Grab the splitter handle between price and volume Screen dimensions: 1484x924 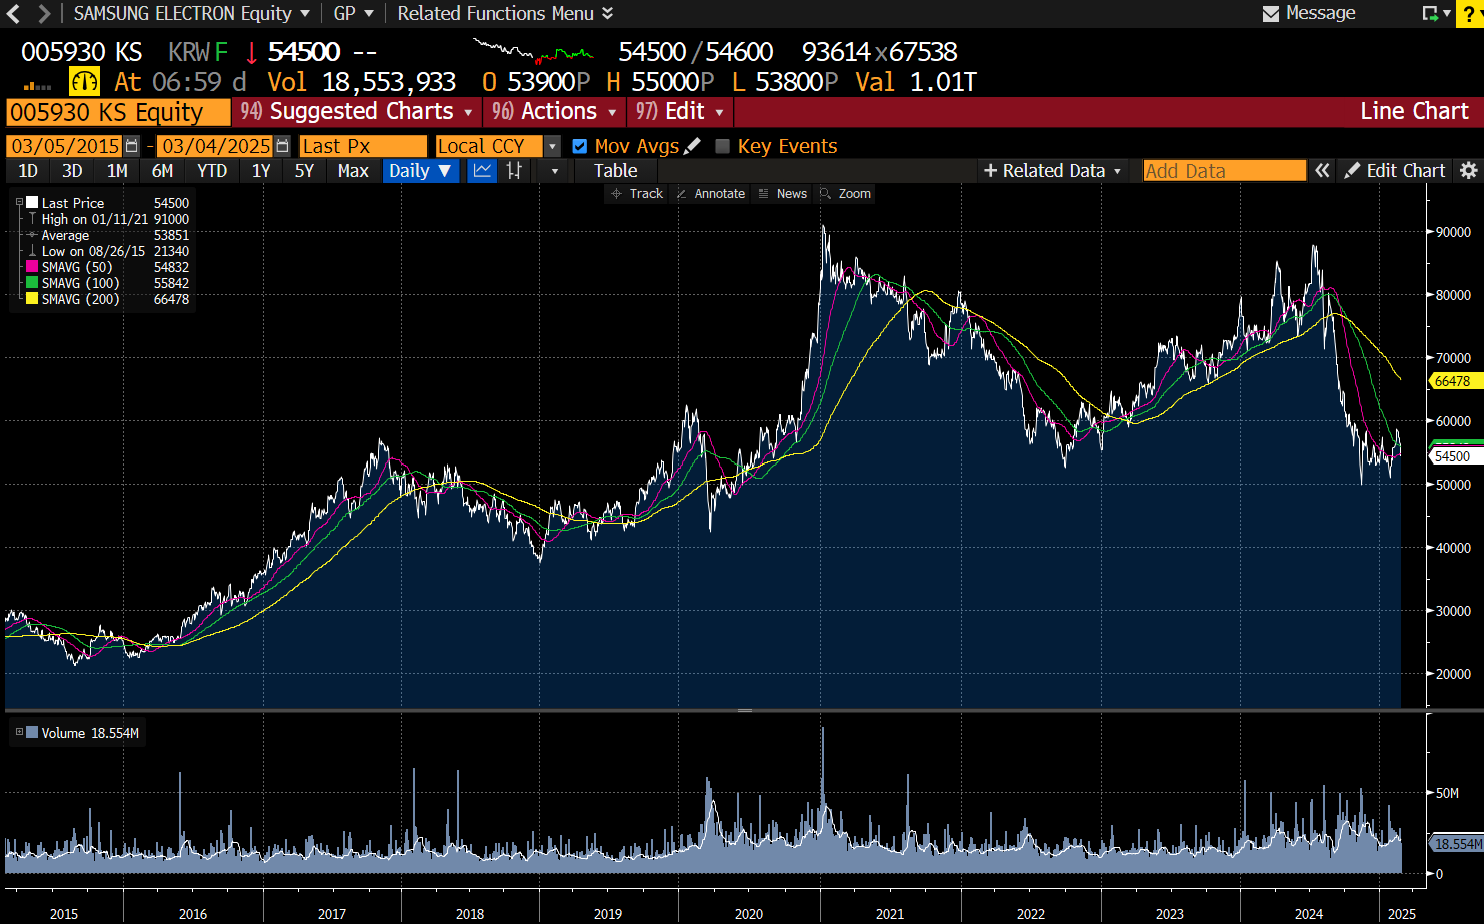point(745,710)
